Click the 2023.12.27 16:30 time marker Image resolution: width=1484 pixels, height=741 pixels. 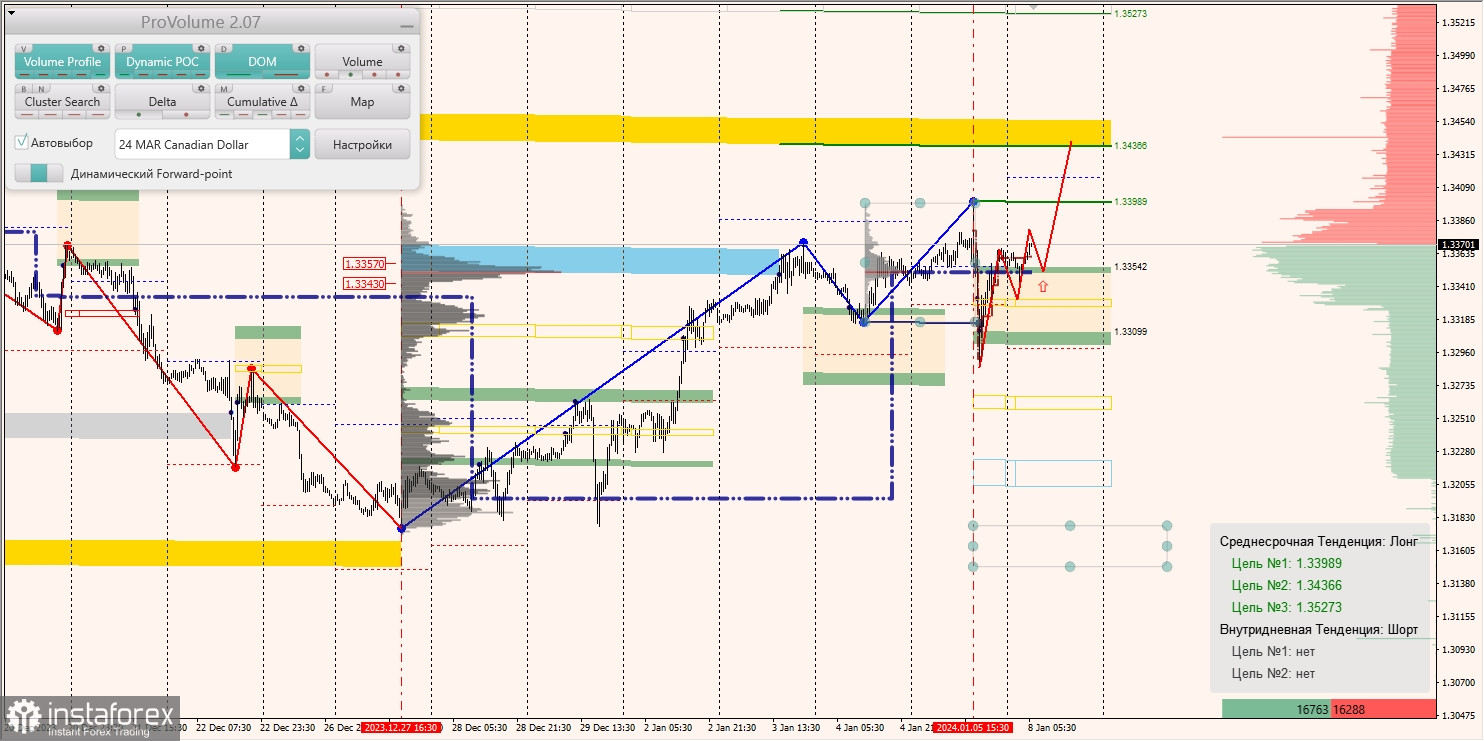400,728
